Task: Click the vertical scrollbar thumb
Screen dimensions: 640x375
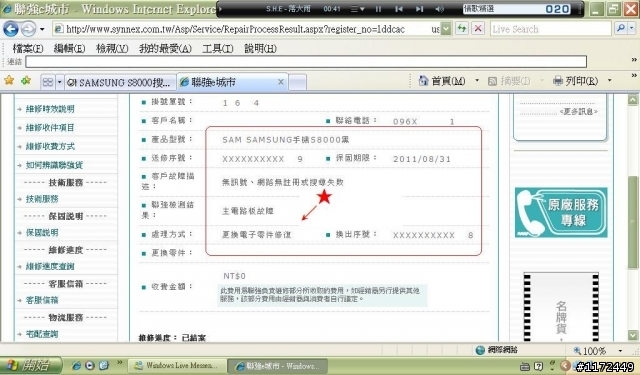Action: click(x=633, y=222)
